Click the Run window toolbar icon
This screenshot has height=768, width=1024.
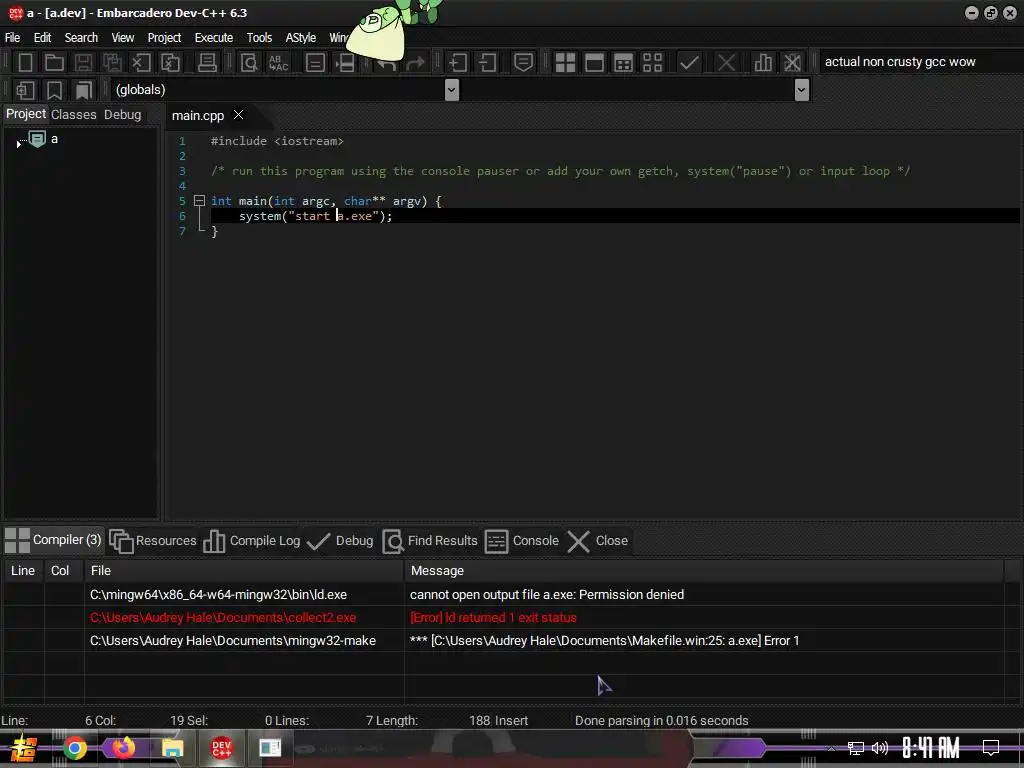click(594, 63)
